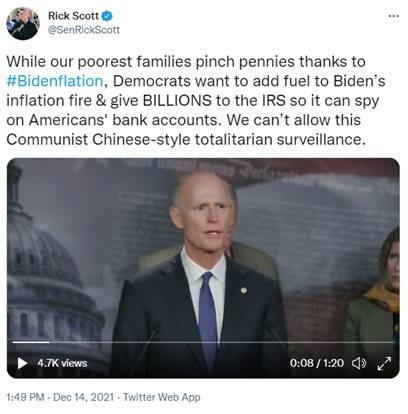The width and height of the screenshot is (408, 414).
Task: Click the 4.7K views counter
Action: (x=62, y=363)
